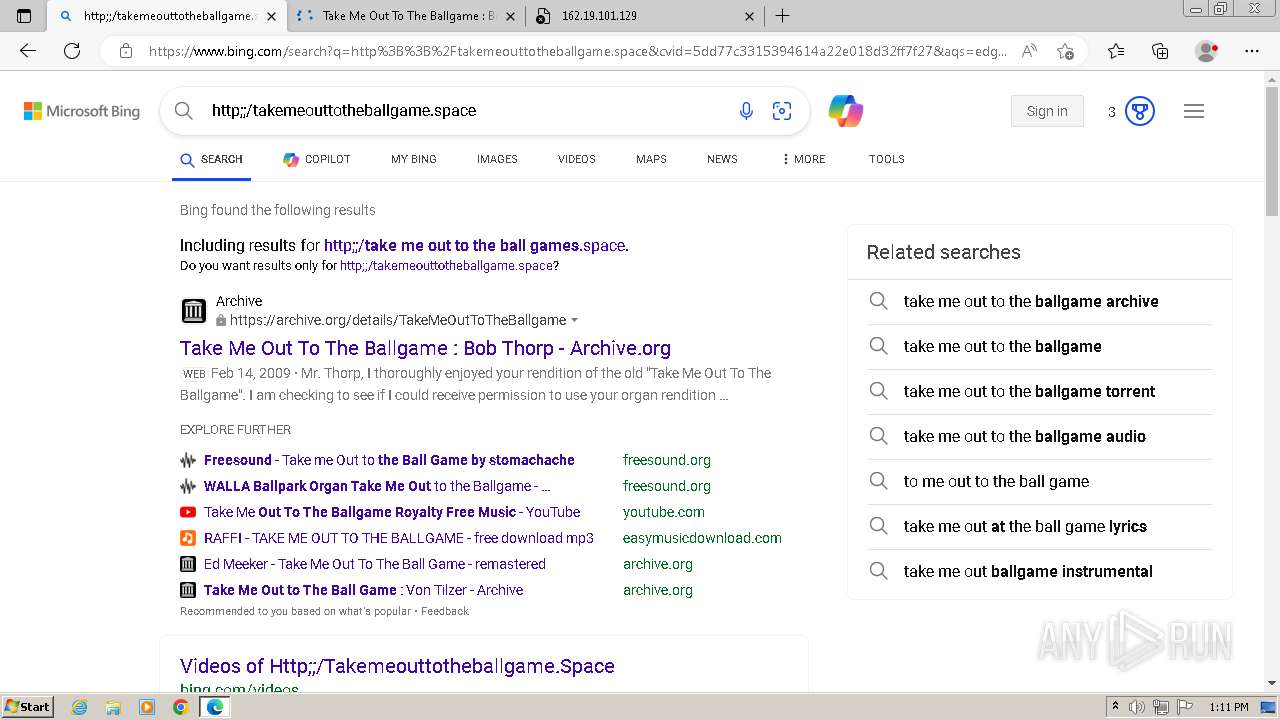
Task: Open the tab actions menu icon
Action: [x=24, y=16]
